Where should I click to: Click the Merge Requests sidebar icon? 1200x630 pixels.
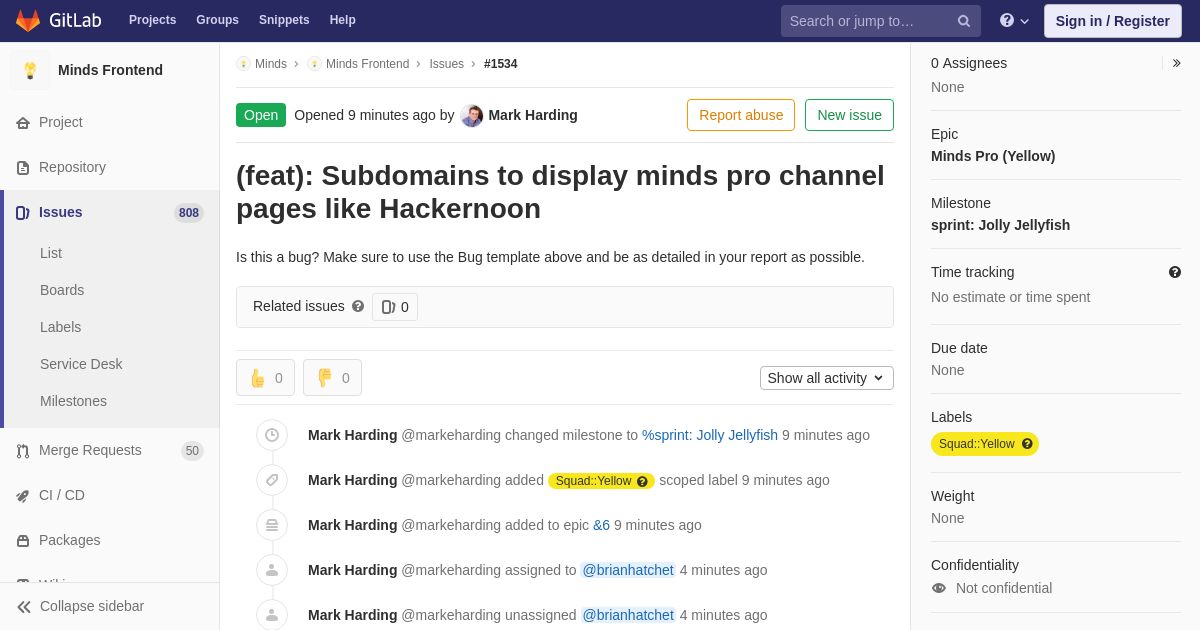(x=23, y=451)
